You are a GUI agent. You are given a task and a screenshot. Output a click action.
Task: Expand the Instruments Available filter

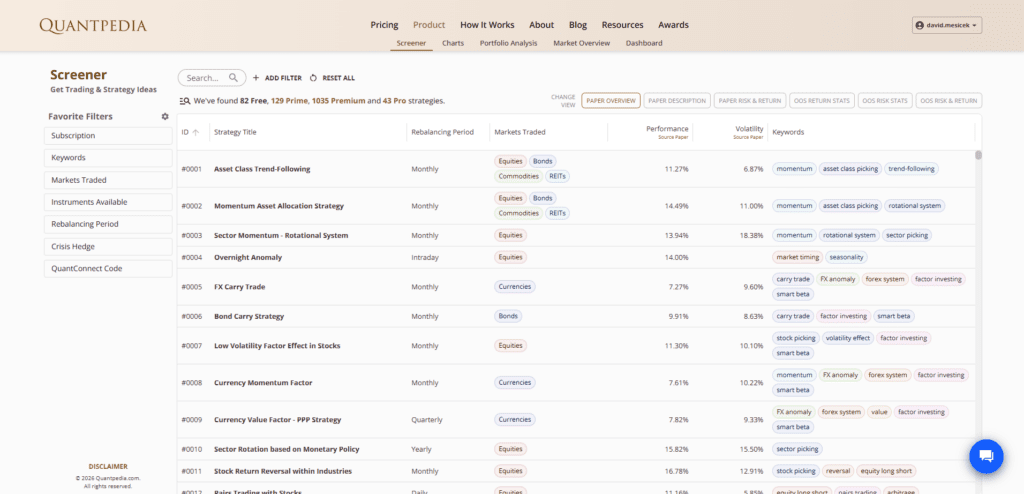pos(108,202)
